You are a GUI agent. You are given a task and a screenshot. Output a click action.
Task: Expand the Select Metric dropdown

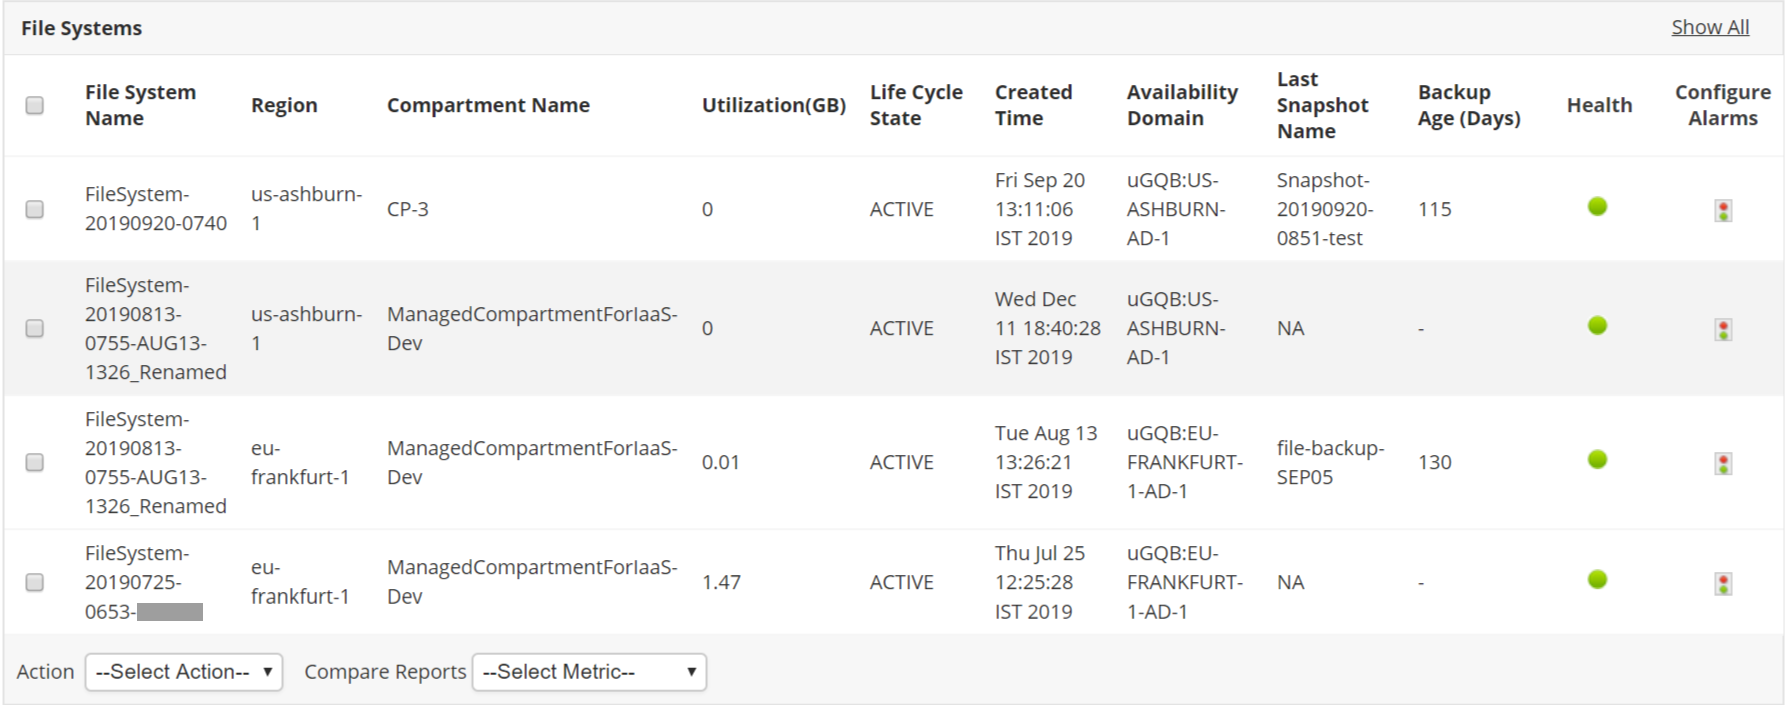[x=589, y=672]
